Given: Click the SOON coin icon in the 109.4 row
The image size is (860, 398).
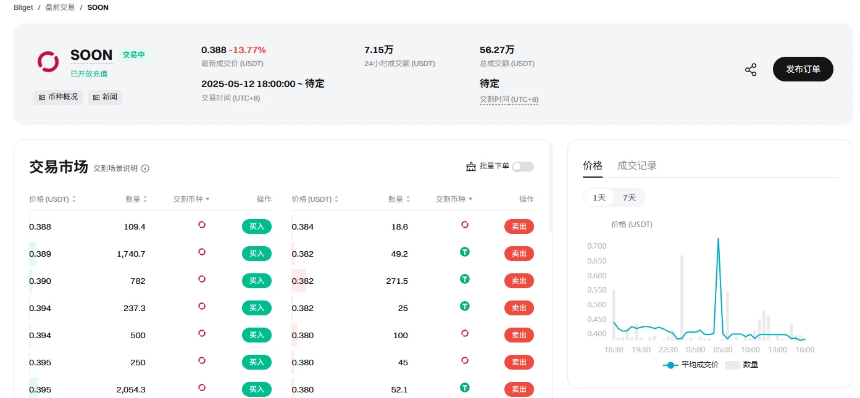Looking at the screenshot, I should pos(202,225).
